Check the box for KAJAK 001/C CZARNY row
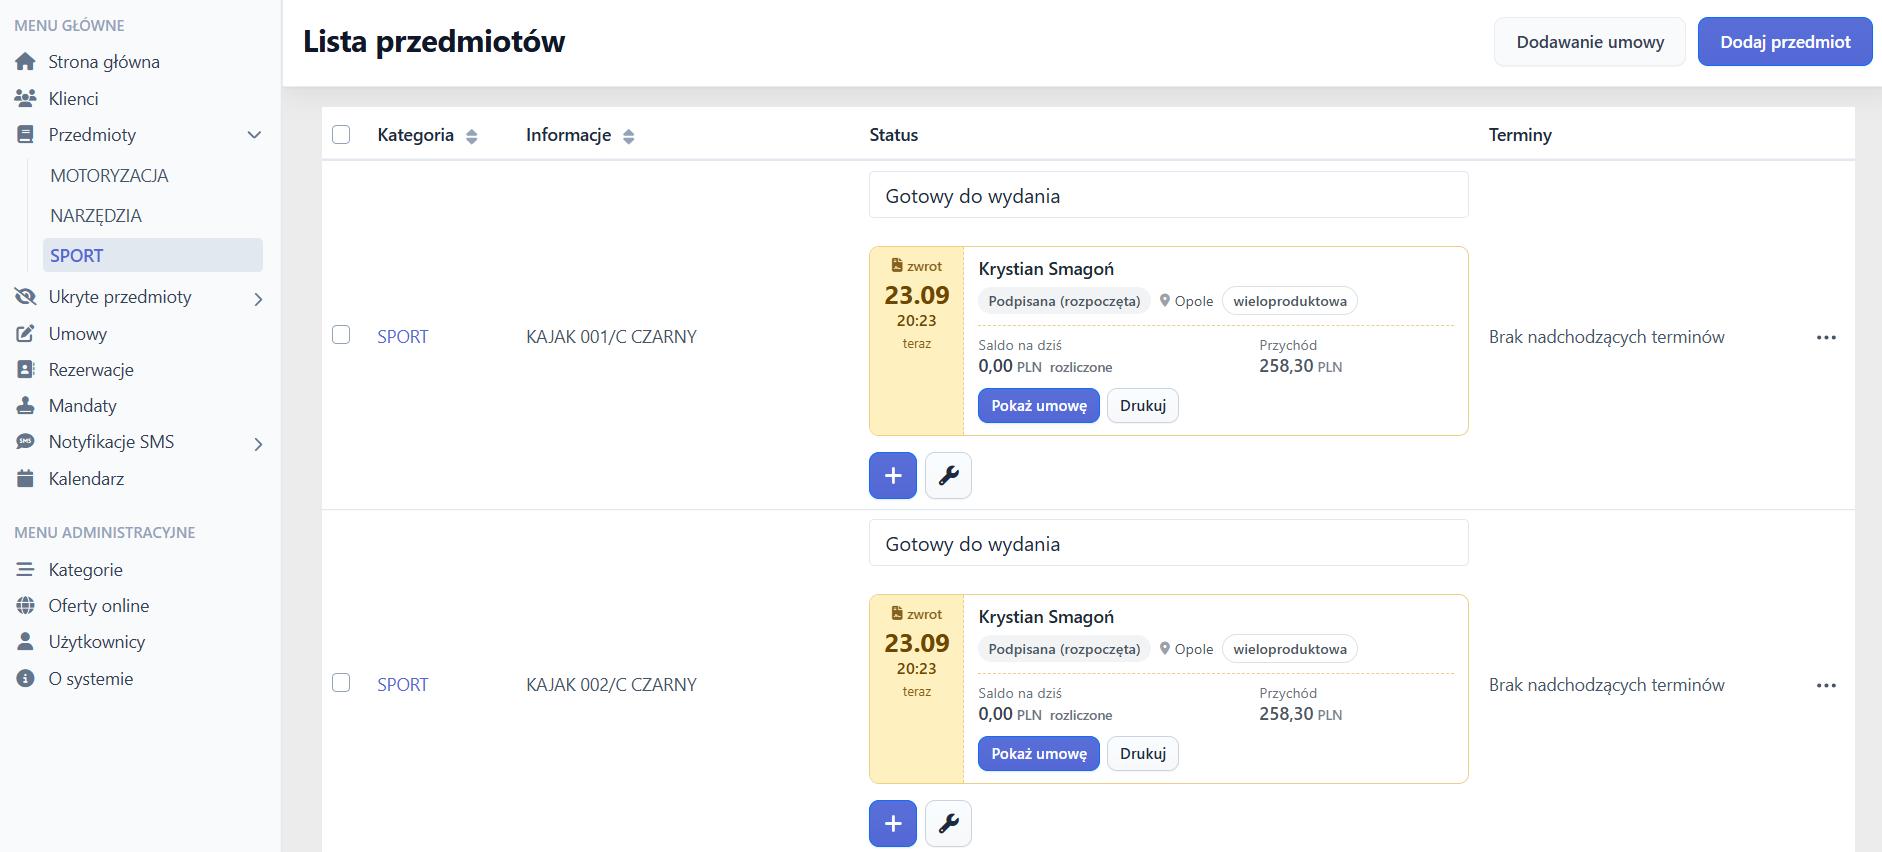 [341, 335]
